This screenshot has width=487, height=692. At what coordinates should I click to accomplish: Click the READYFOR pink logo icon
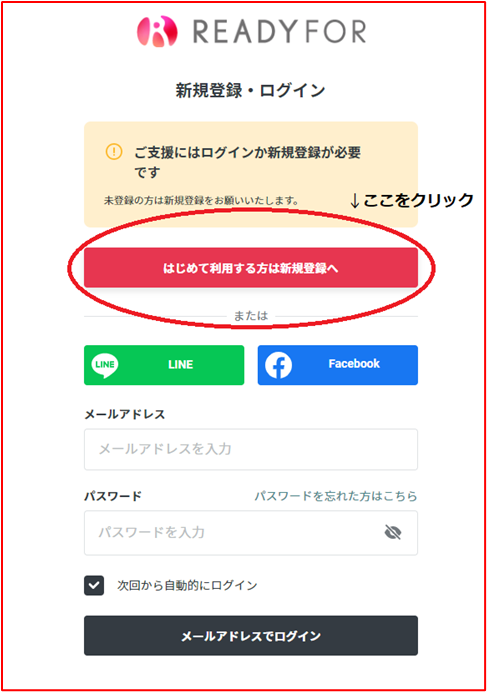point(157,31)
